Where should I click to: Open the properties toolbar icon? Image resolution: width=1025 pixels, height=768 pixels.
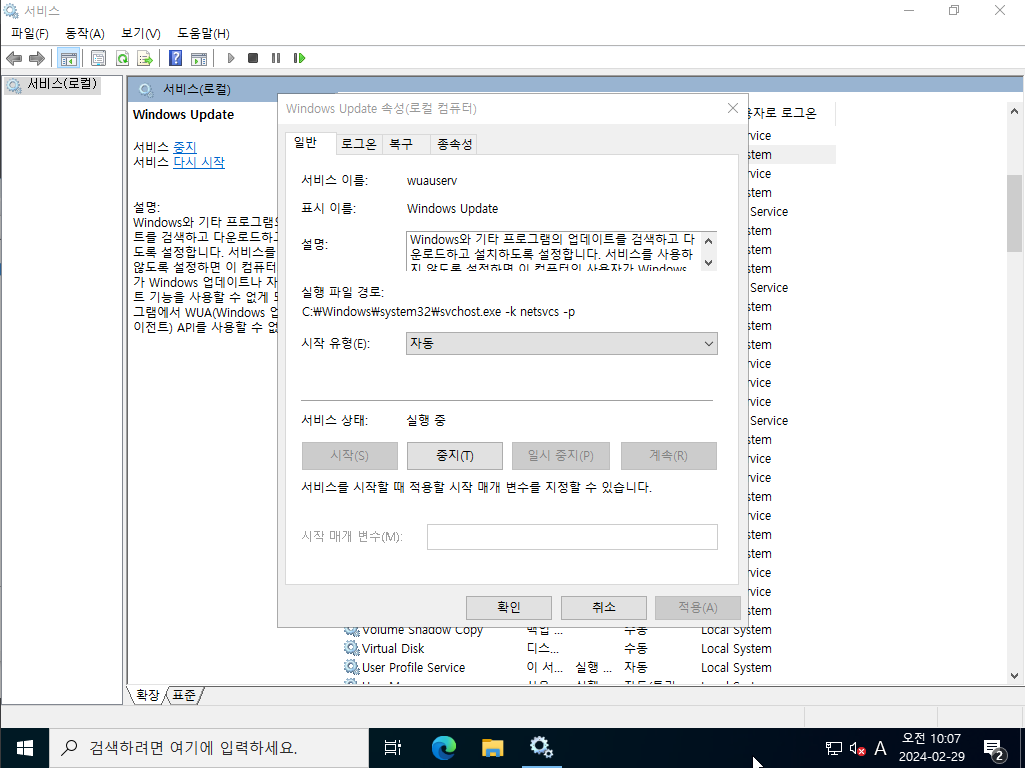(x=98, y=58)
